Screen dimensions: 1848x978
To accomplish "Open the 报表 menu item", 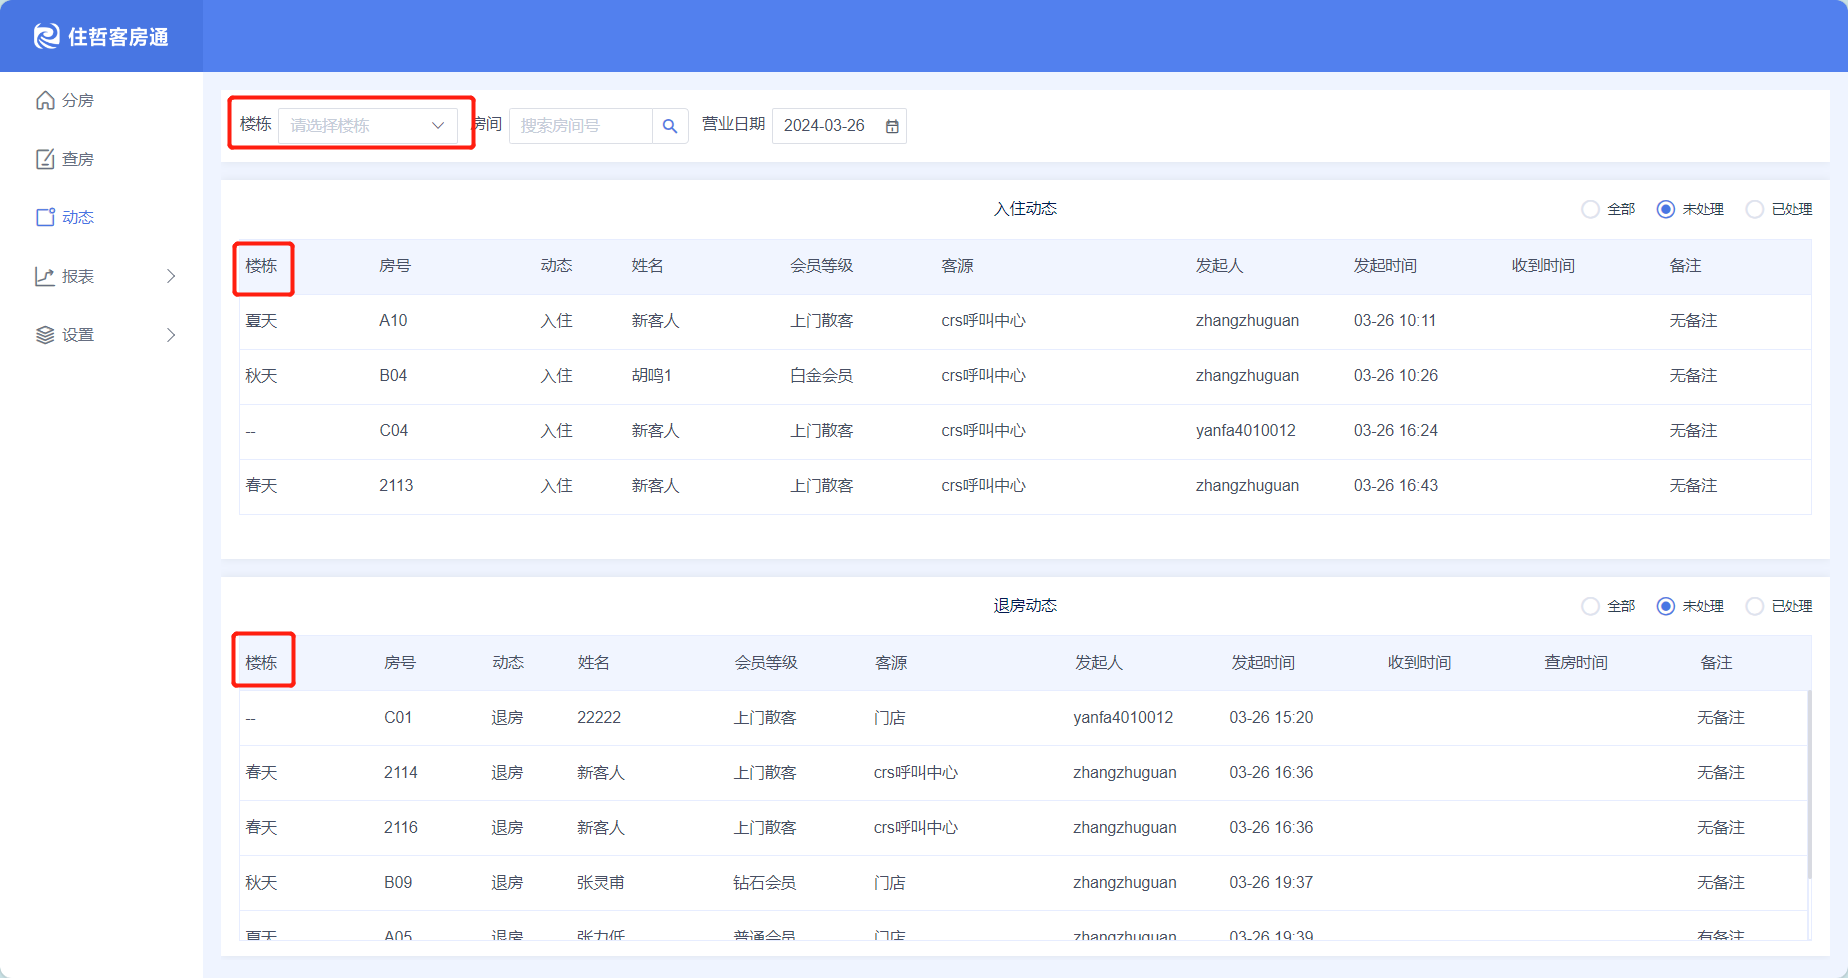I will (101, 276).
